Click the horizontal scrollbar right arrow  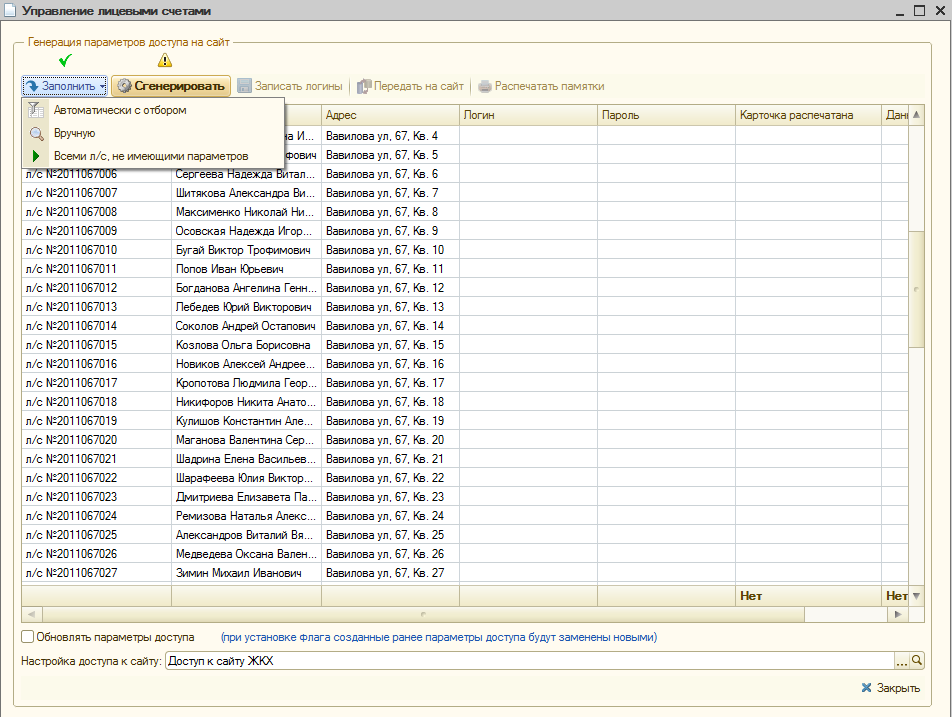[900, 614]
